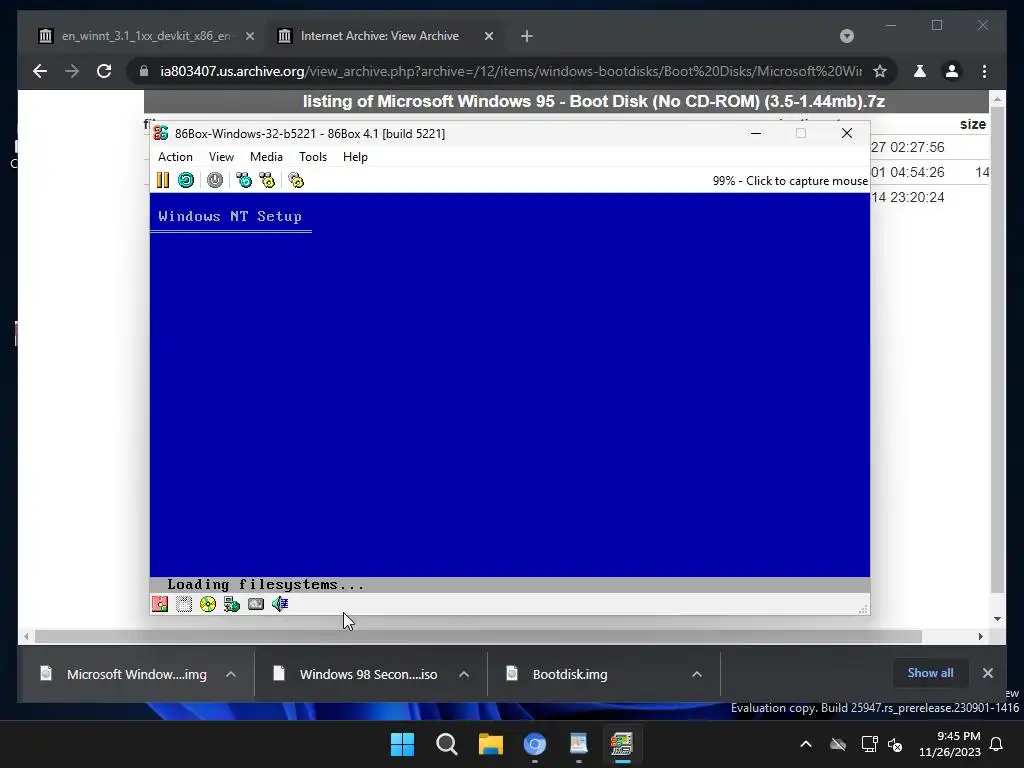Open the 86Box Help menu

pyautogui.click(x=355, y=157)
